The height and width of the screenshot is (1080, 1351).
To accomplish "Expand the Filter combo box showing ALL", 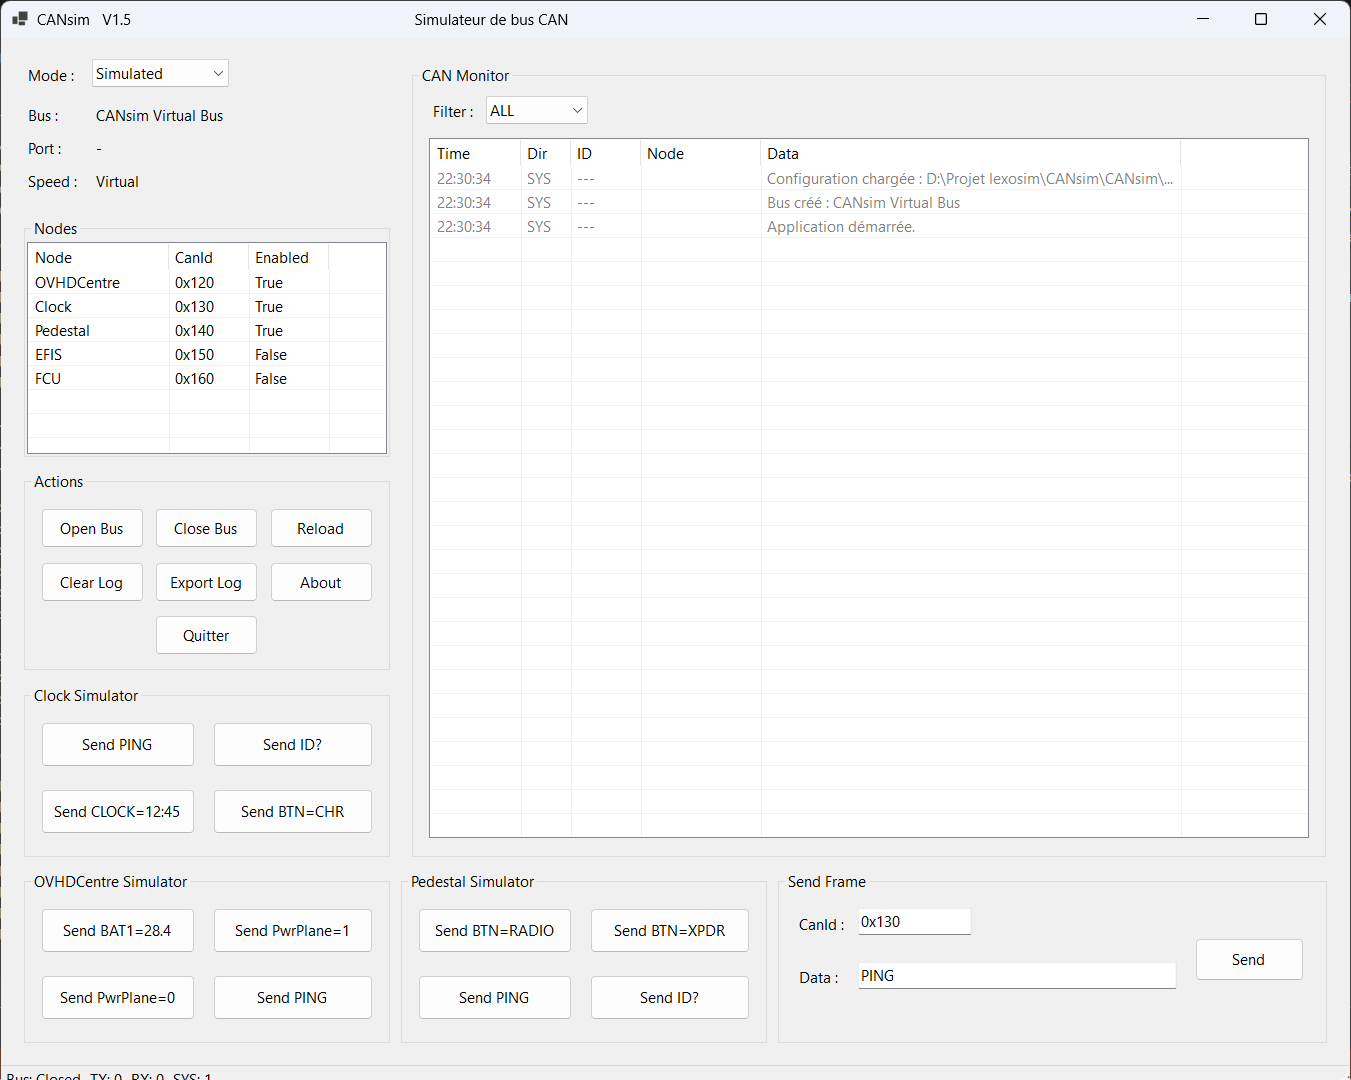I will click(x=536, y=111).
